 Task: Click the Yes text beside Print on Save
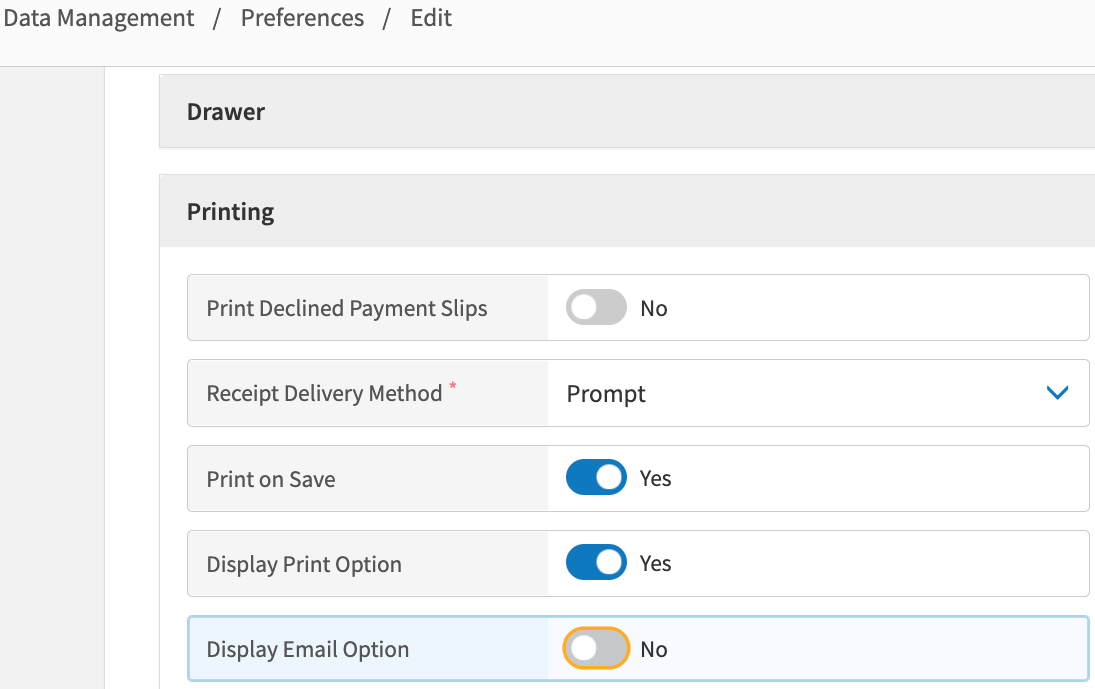coord(655,478)
